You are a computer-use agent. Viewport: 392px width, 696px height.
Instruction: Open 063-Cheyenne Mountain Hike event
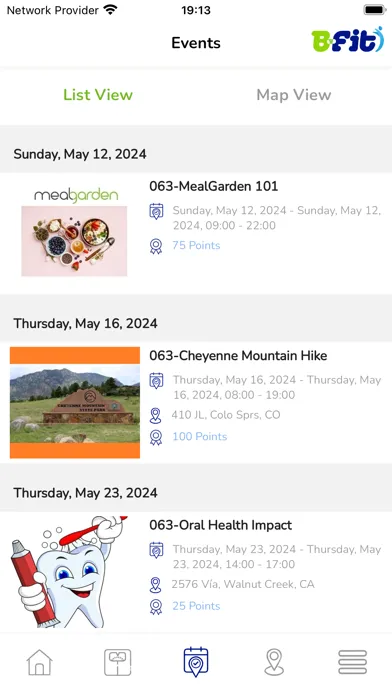tap(238, 356)
